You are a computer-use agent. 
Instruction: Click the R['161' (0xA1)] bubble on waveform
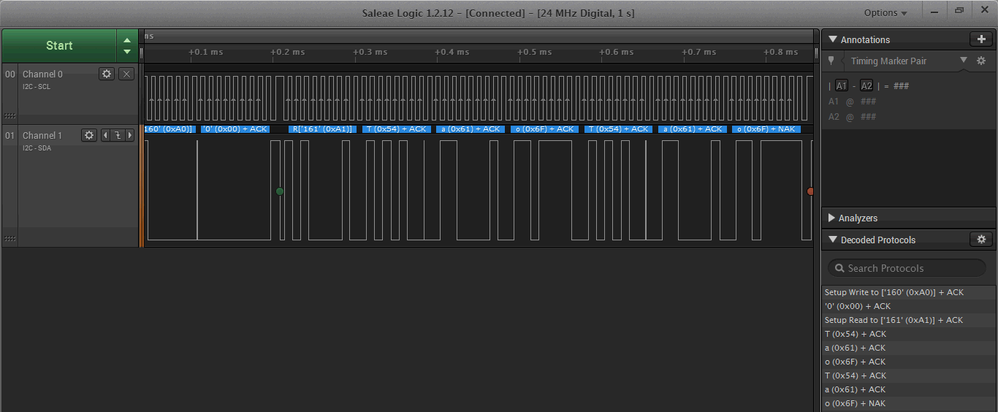(321, 129)
